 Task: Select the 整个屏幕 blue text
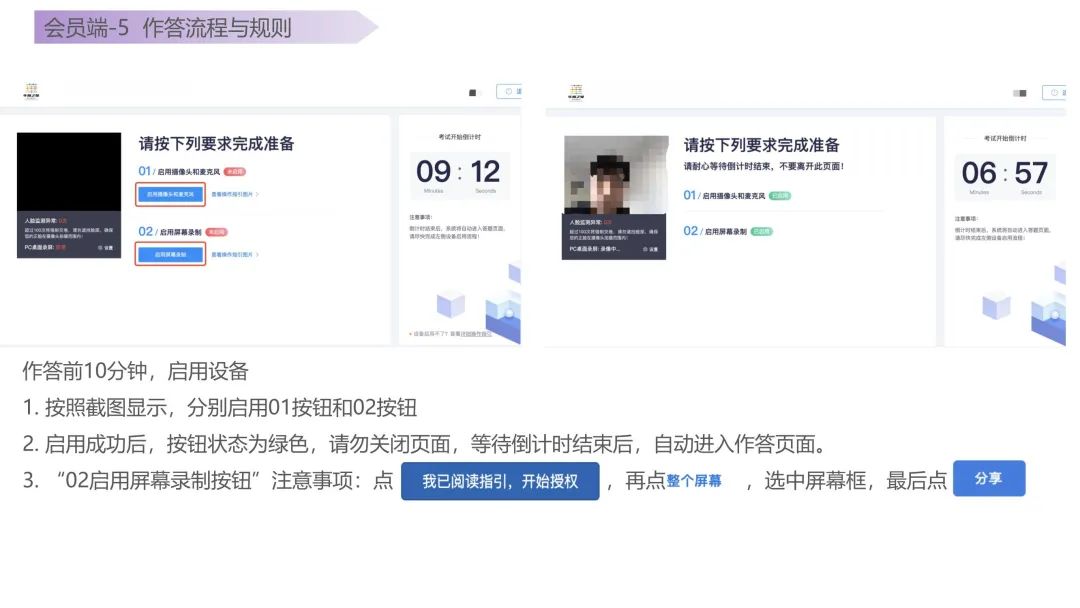click(694, 481)
